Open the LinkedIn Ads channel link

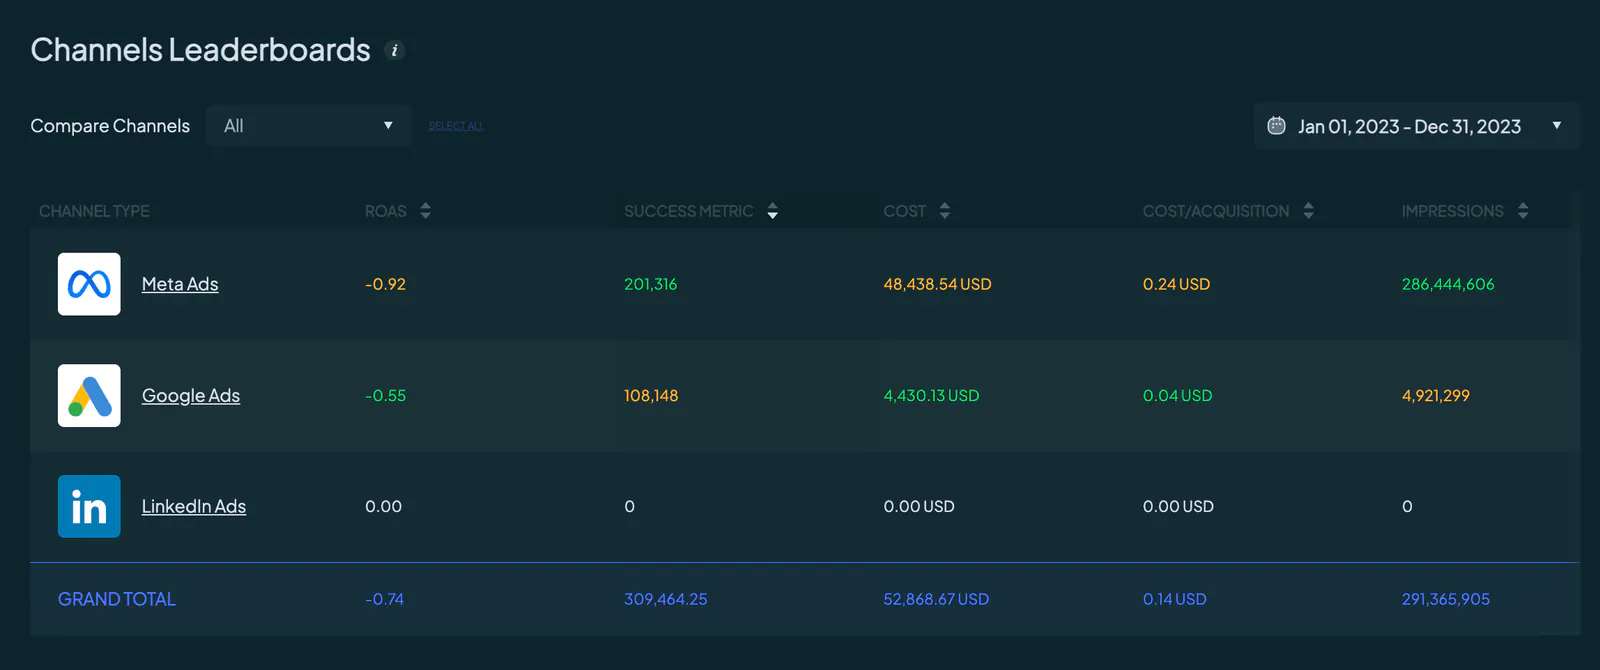coord(194,507)
